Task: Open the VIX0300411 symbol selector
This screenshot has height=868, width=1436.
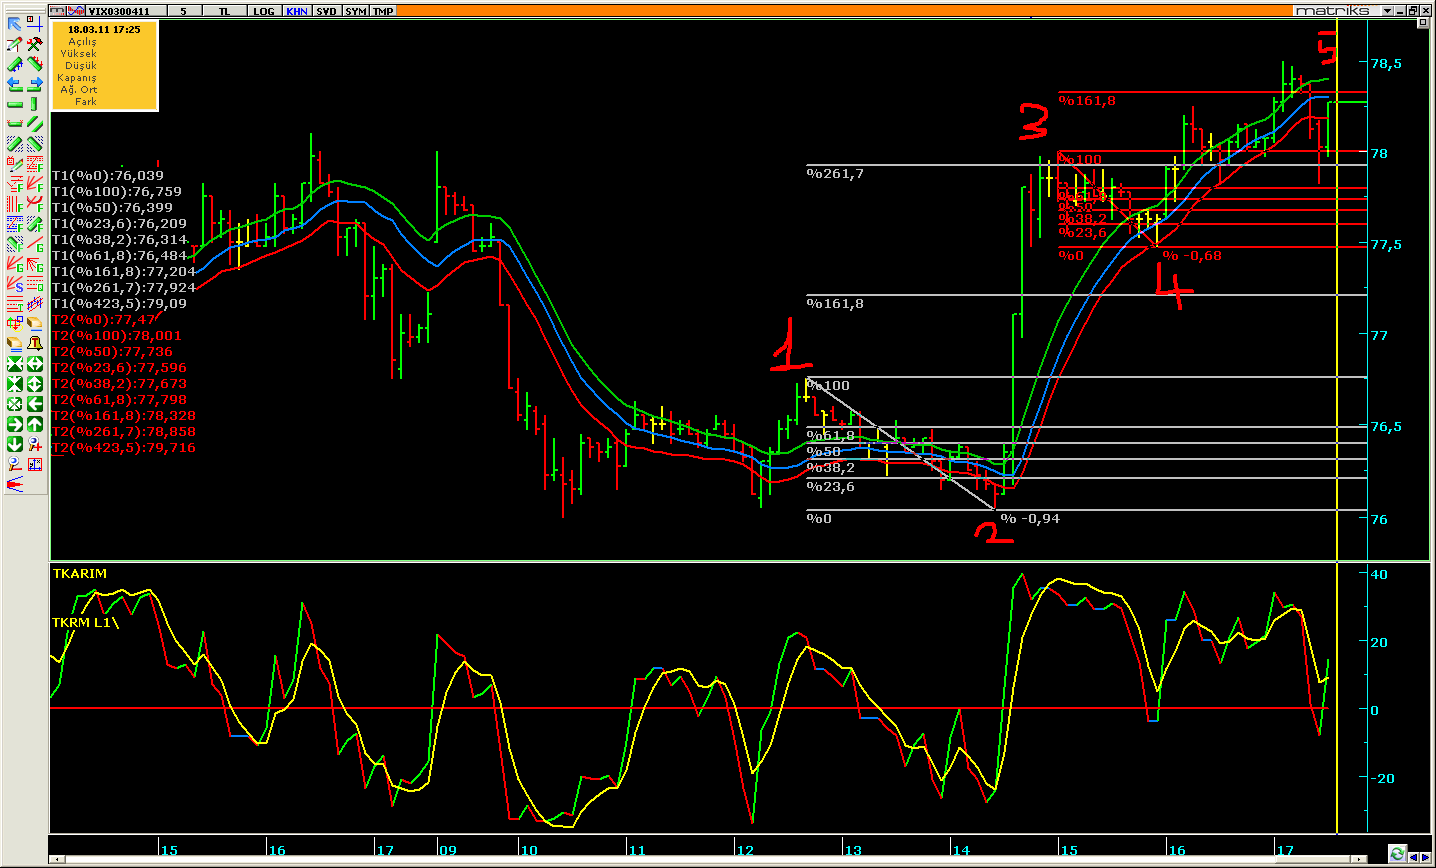Action: 119,11
